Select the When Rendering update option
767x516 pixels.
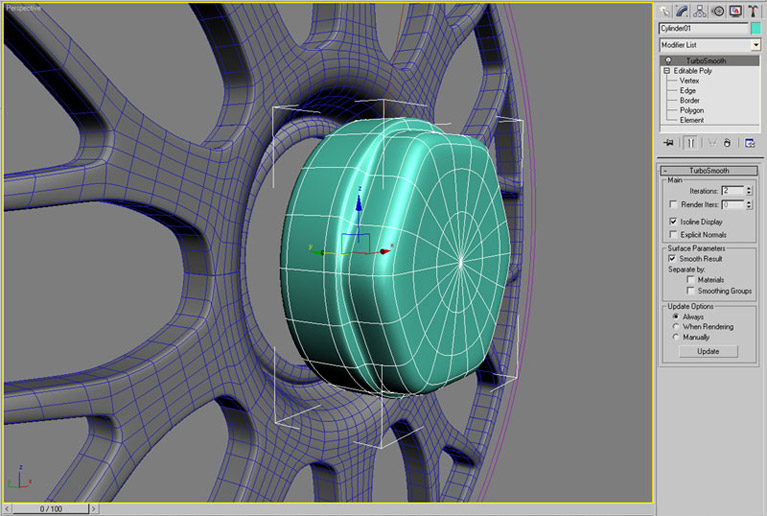(x=676, y=327)
